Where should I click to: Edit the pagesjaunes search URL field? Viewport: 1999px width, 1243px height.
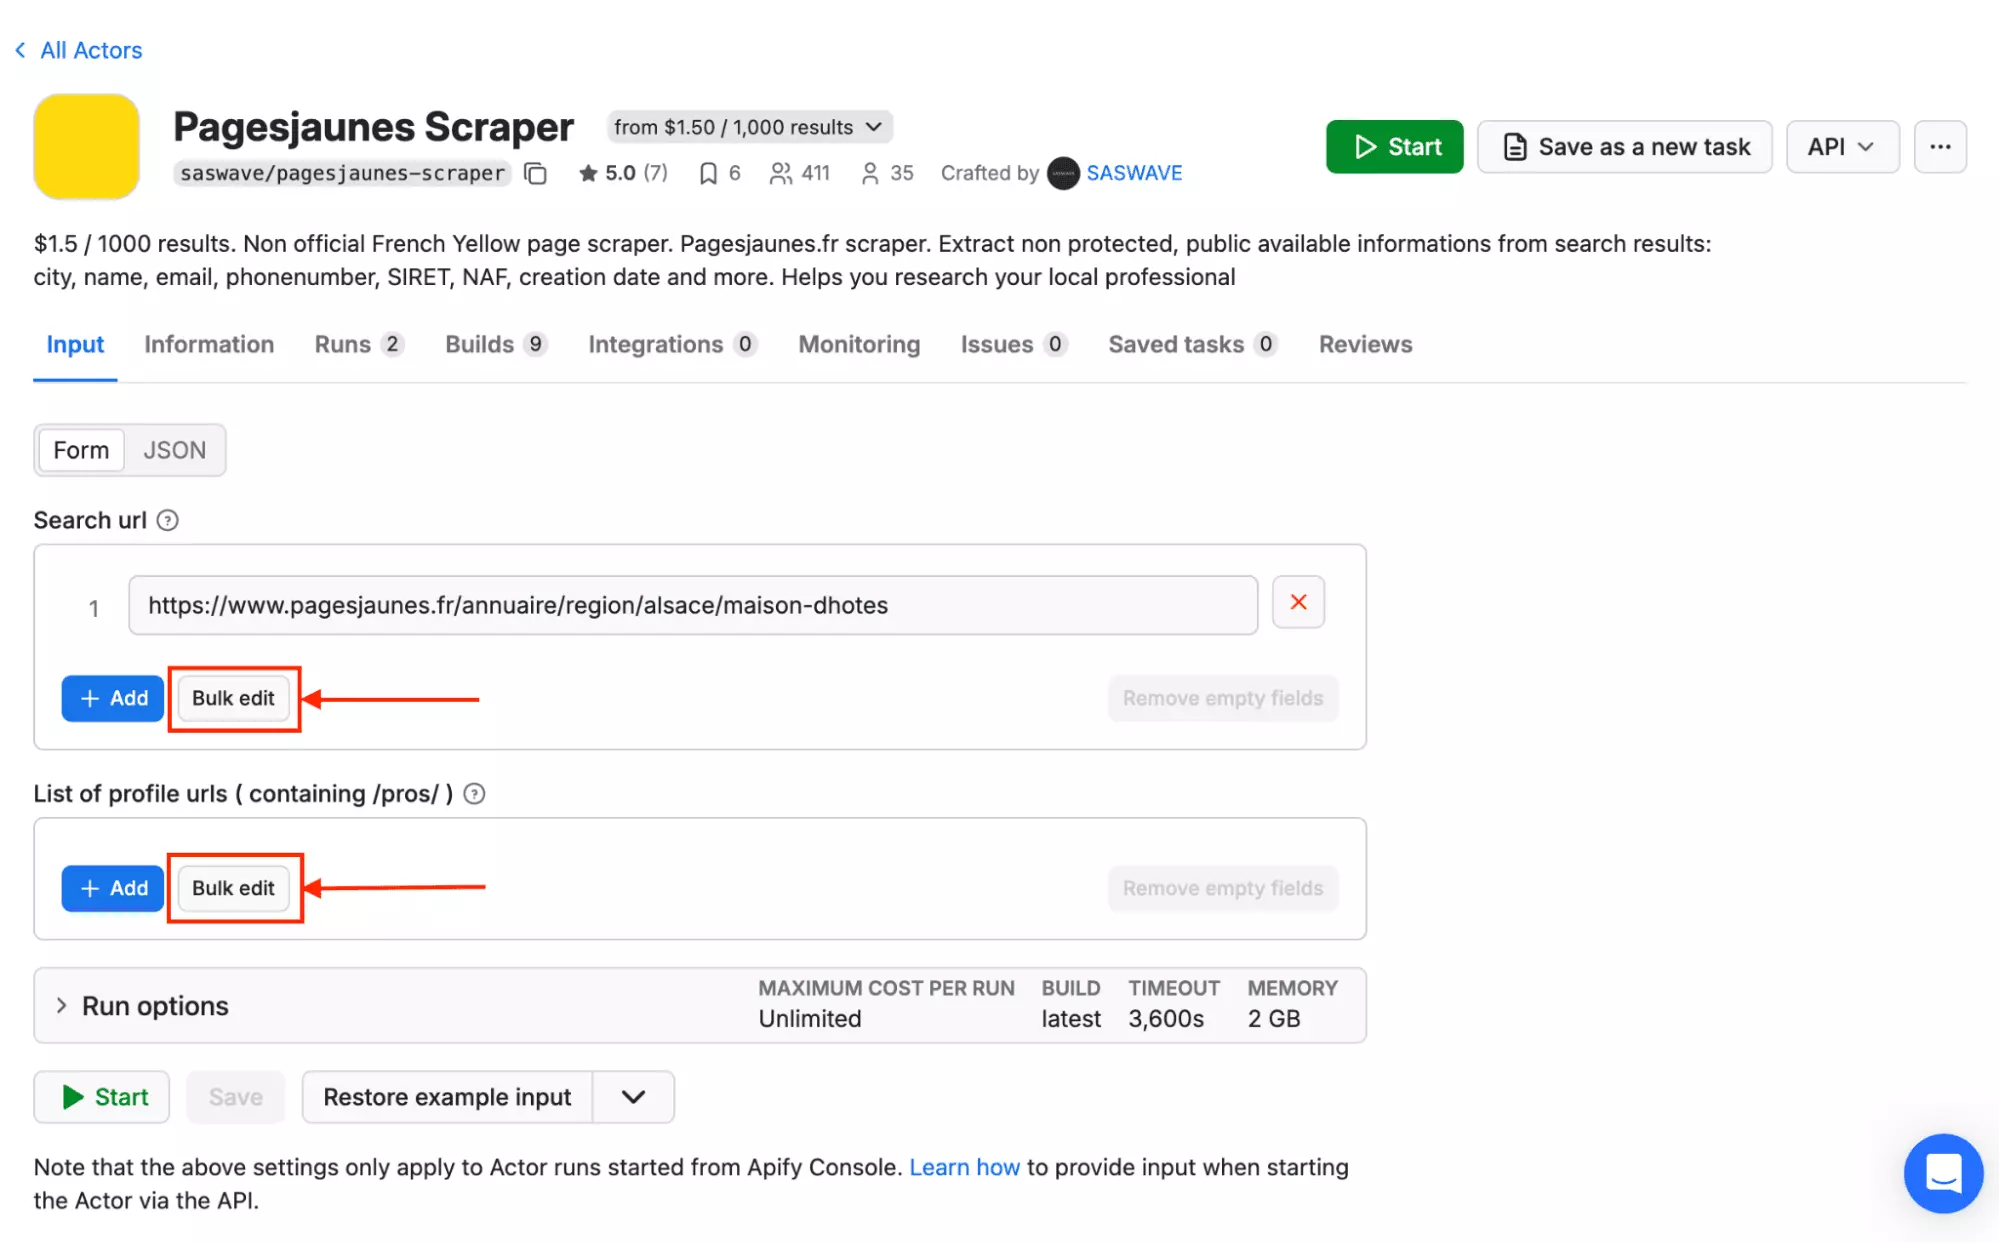point(692,605)
